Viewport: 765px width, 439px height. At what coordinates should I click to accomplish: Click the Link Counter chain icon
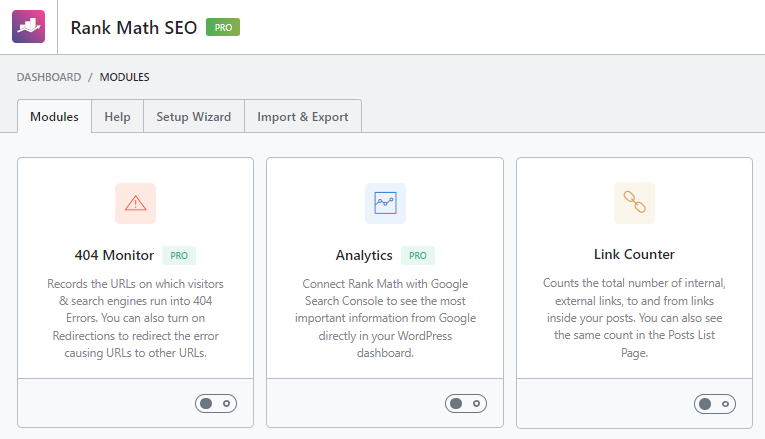[634, 203]
